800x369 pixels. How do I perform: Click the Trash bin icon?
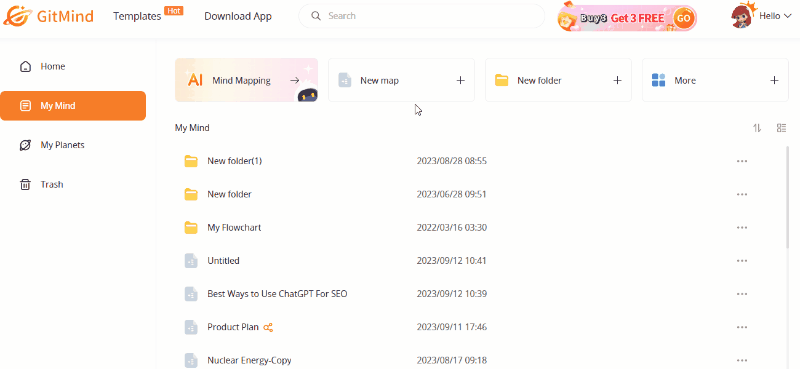point(25,184)
